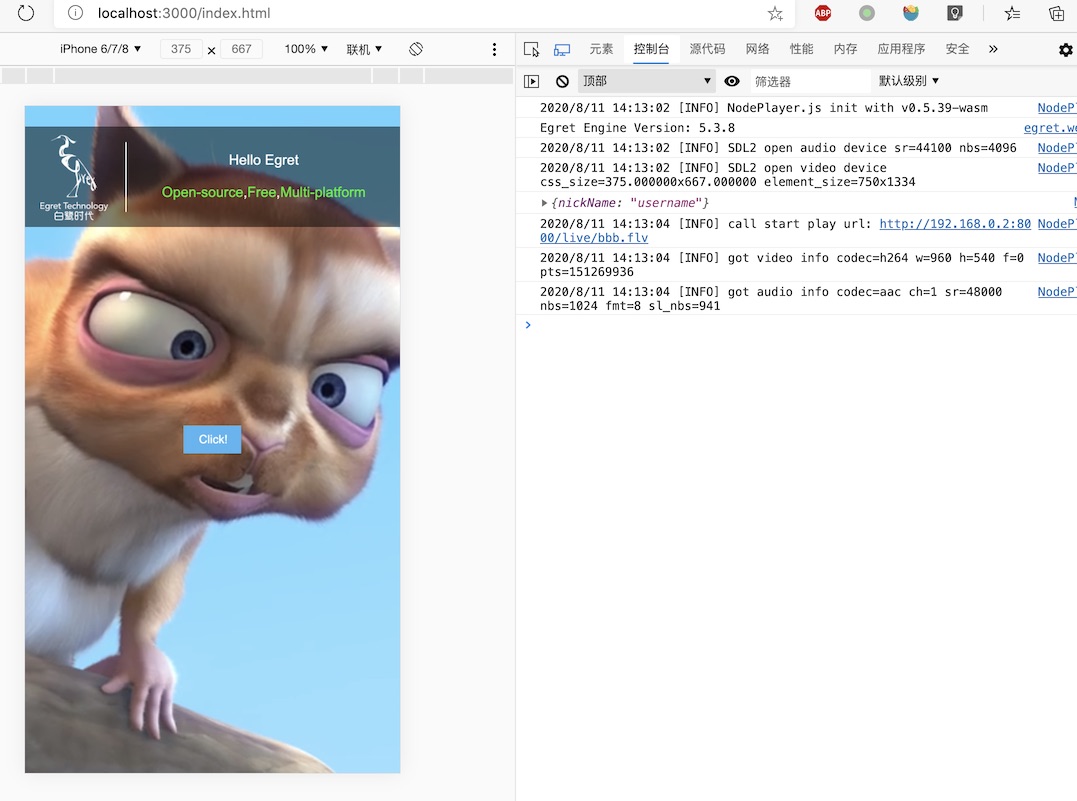Open the 默认级别 log level dropdown
This screenshot has height=801, width=1077.
click(x=909, y=81)
